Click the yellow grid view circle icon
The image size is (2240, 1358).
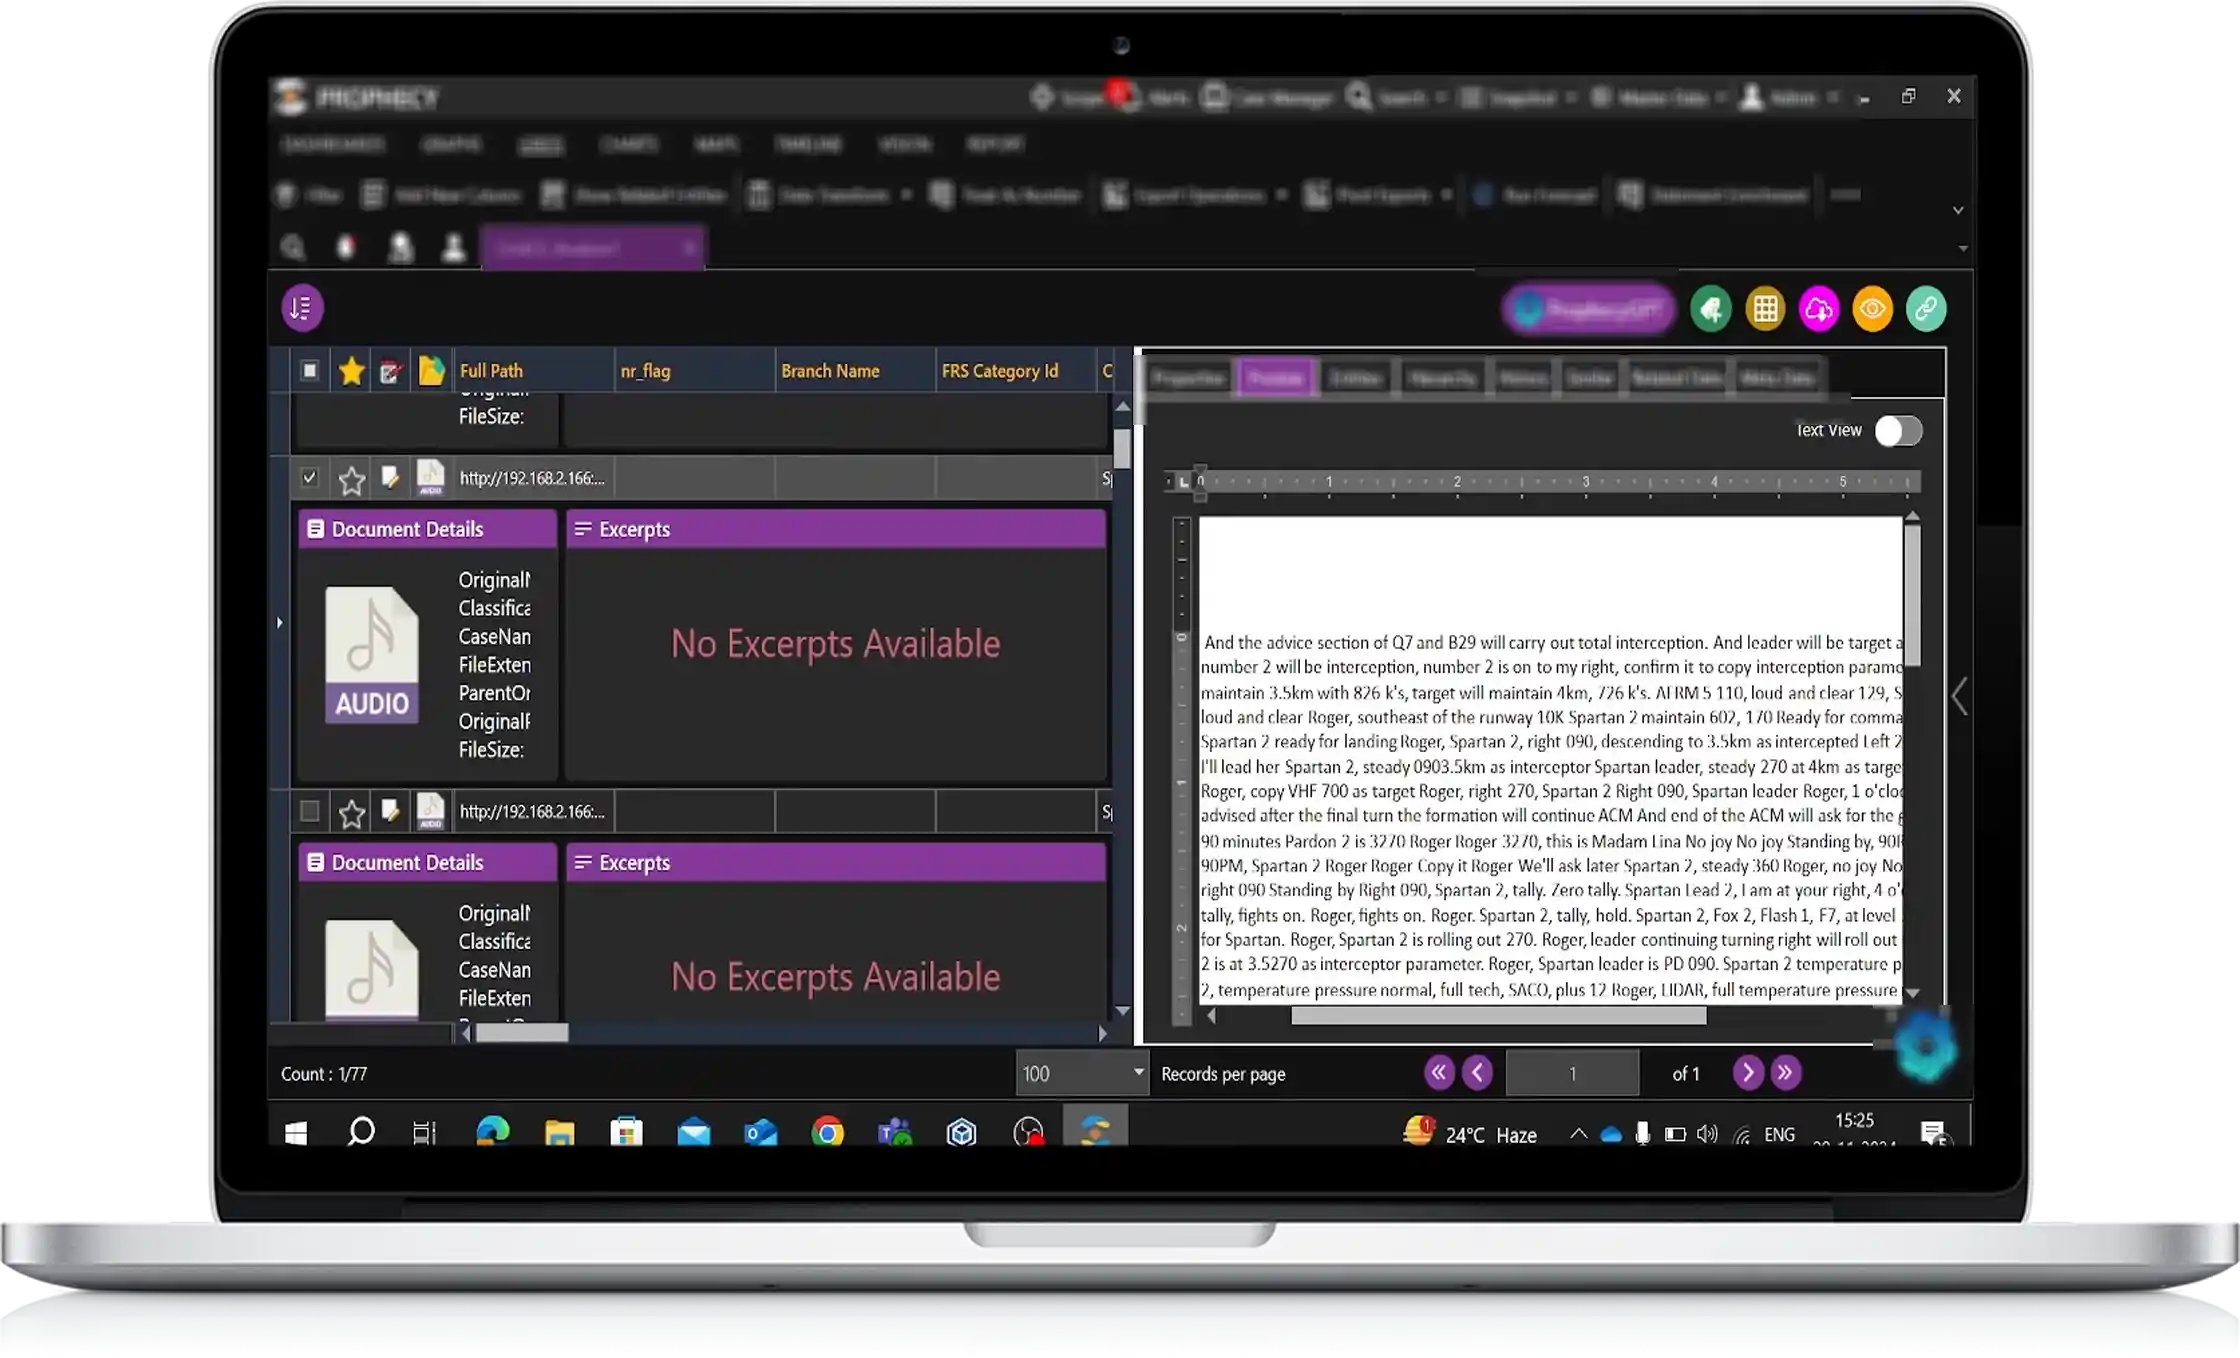pyautogui.click(x=1765, y=309)
